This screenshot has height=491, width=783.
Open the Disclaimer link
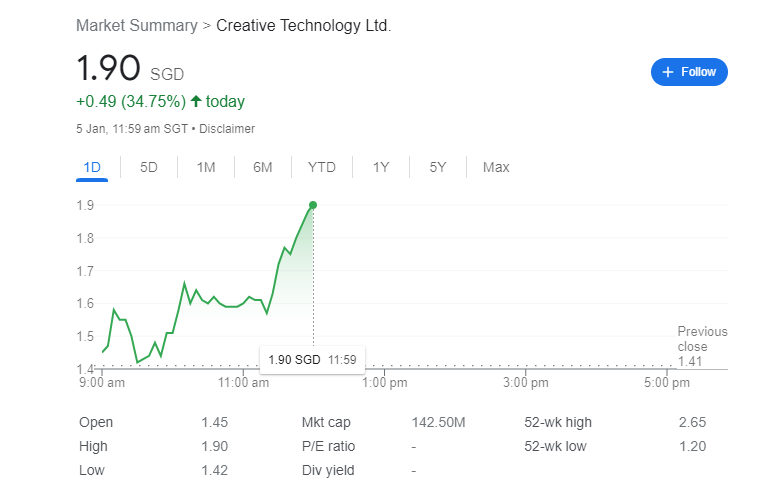click(227, 129)
